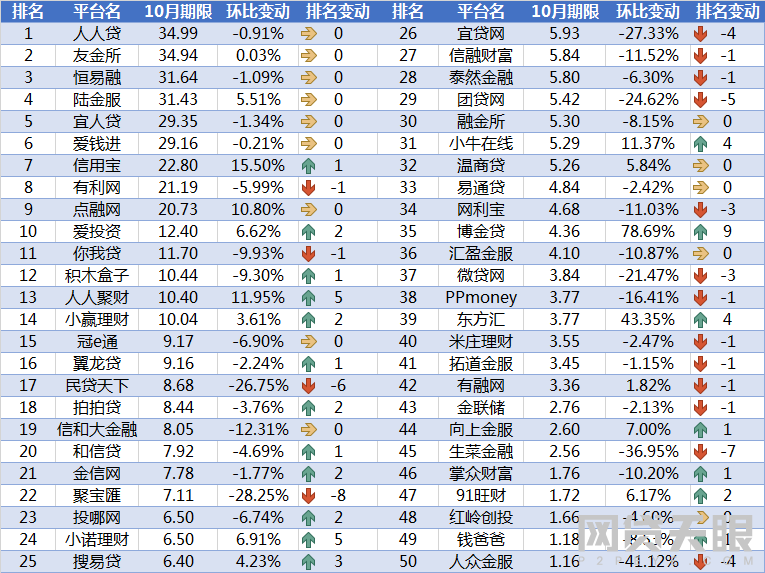Select the 宜人贷 platform name cell

tap(97, 122)
